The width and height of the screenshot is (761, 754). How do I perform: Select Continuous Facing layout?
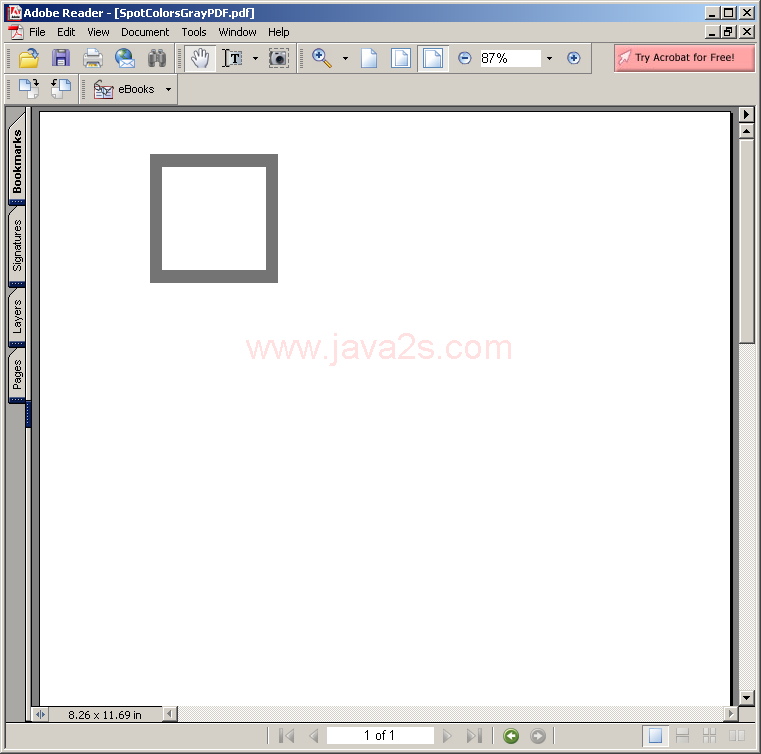710,736
